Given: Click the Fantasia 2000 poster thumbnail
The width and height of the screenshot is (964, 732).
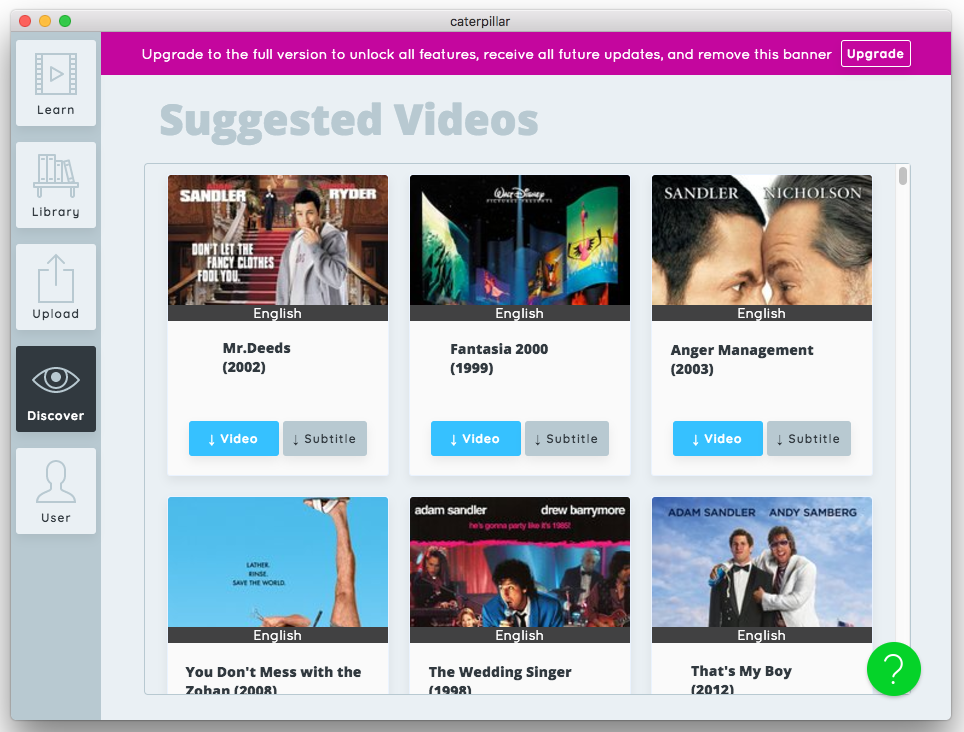Looking at the screenshot, I should click(520, 240).
